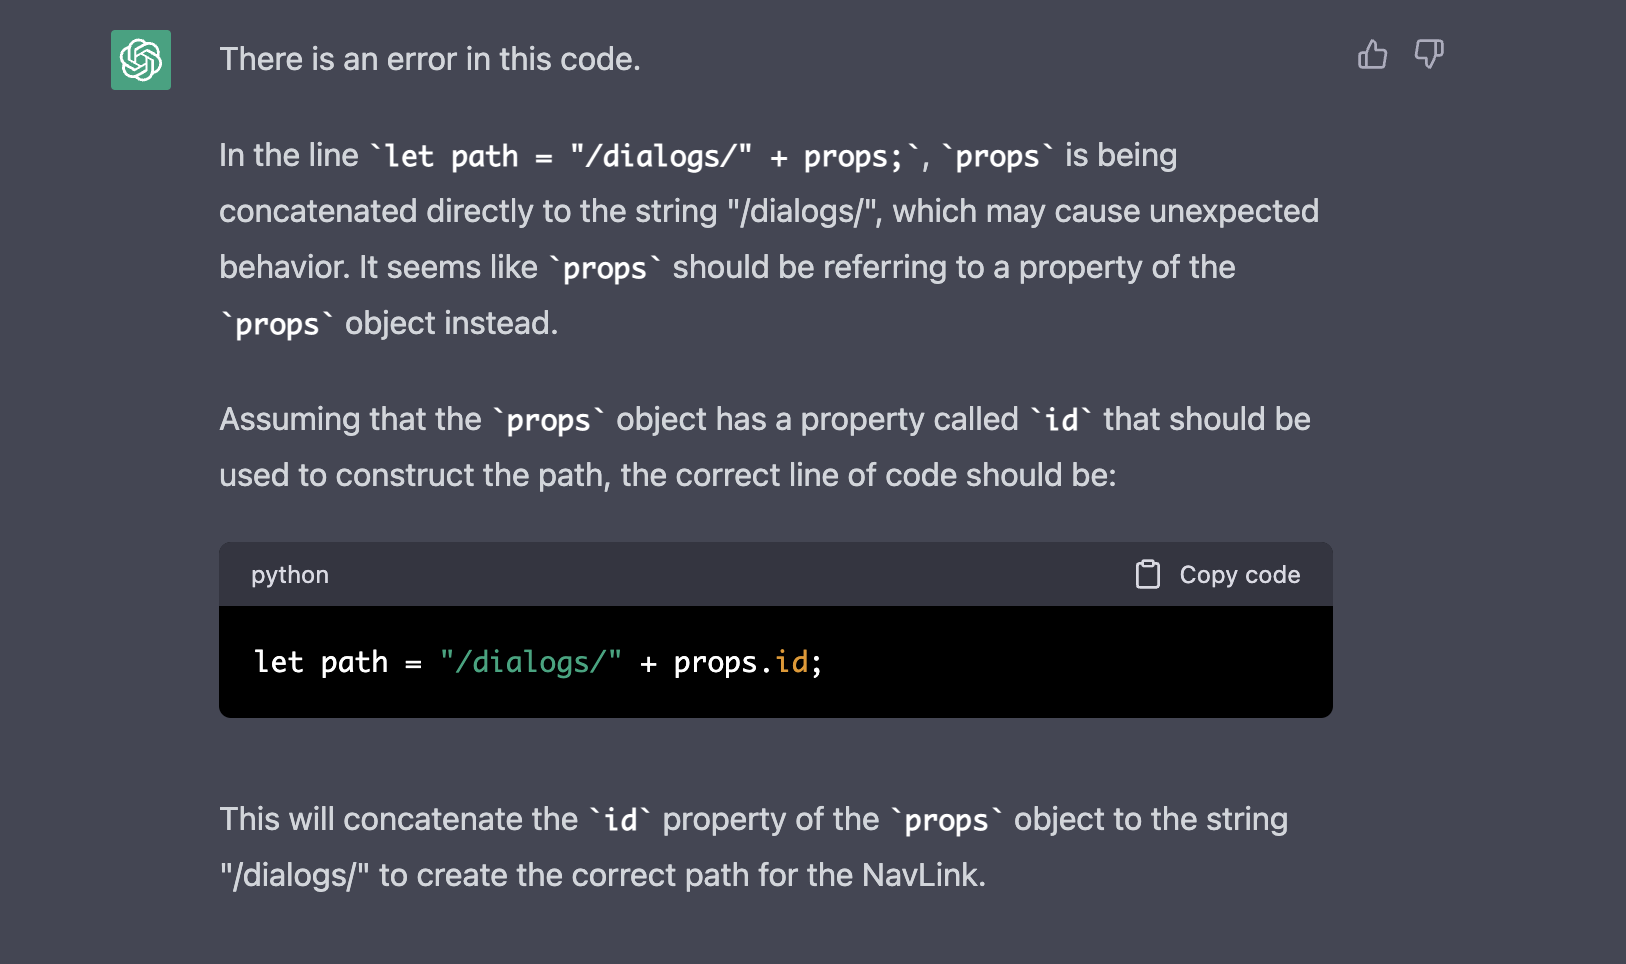Click inline "id" after "This will concatenate the"
The image size is (1626, 964).
[x=620, y=820]
